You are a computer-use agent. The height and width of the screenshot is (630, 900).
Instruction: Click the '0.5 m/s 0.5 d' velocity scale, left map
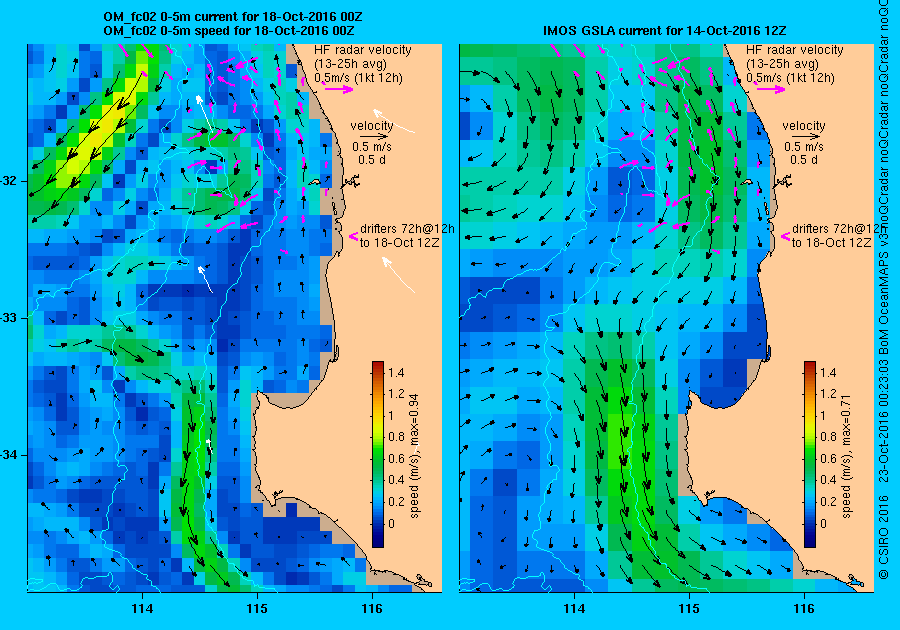point(372,153)
